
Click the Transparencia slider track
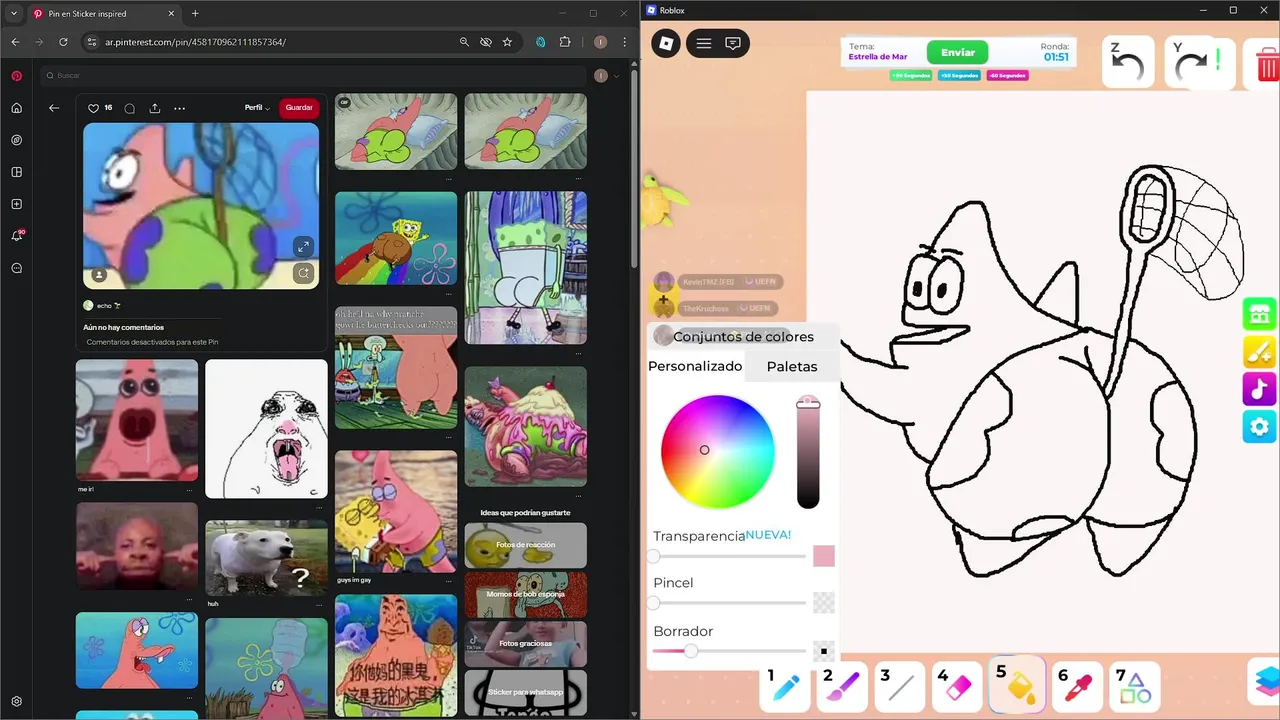(x=729, y=556)
